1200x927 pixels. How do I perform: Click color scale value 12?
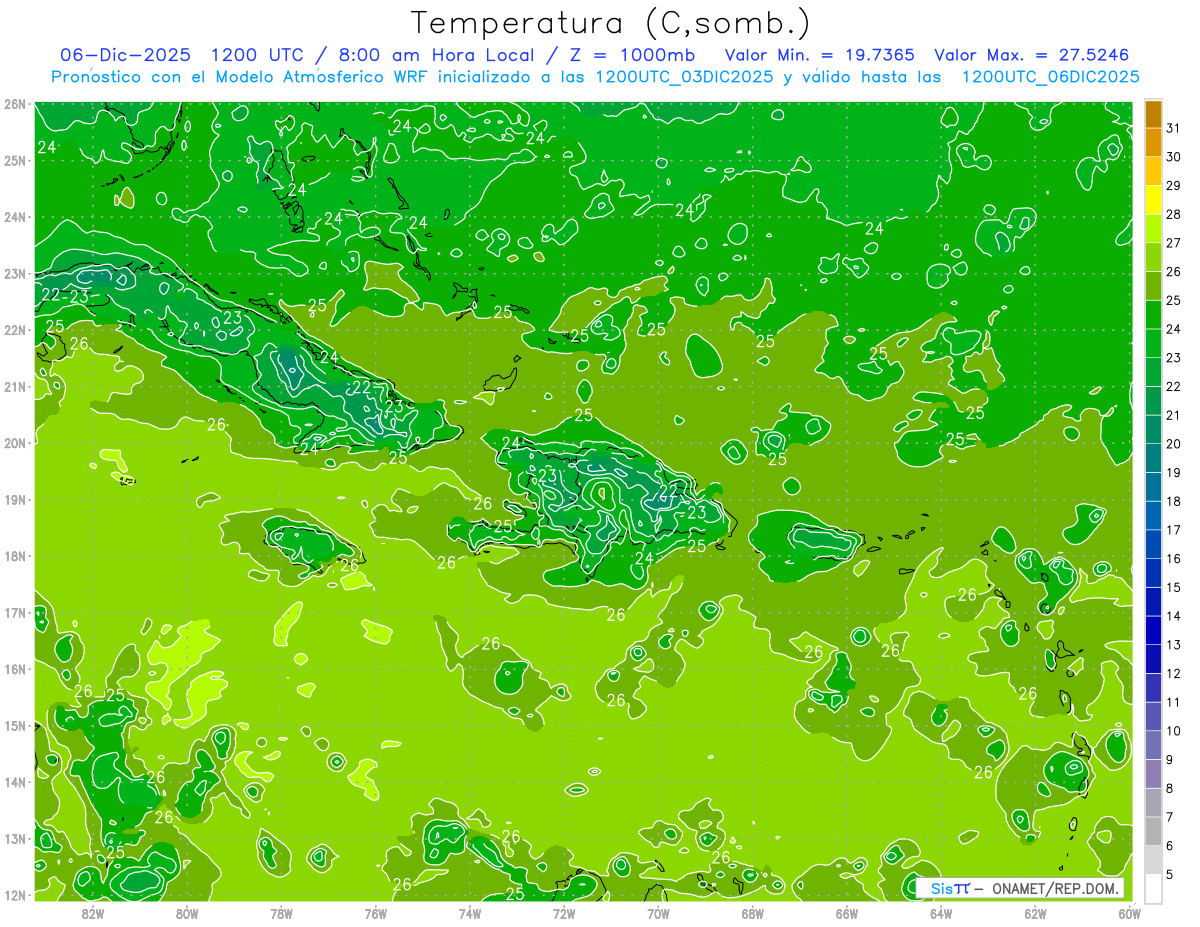point(1174,673)
